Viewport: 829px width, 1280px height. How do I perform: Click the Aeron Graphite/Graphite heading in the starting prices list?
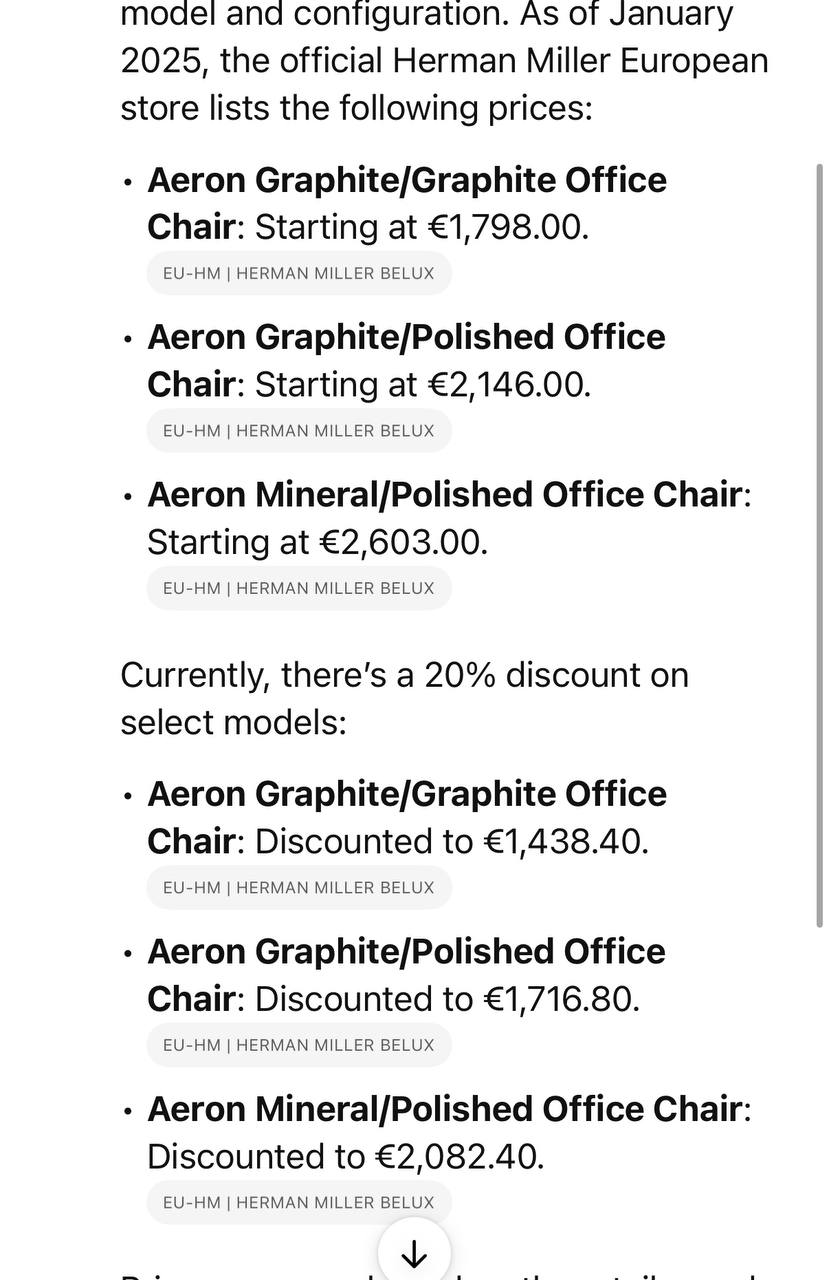coord(406,181)
